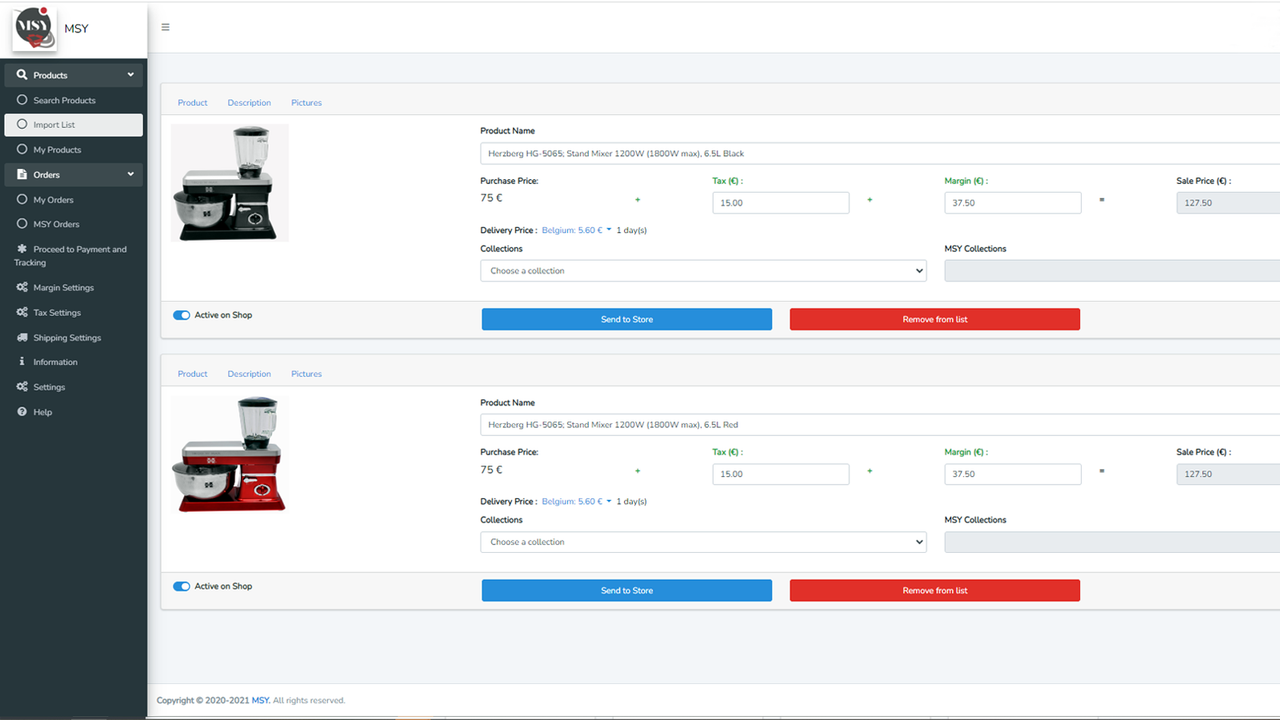Toggle Active on Shop for the Red mixer
The width and height of the screenshot is (1280, 720).
tap(181, 585)
